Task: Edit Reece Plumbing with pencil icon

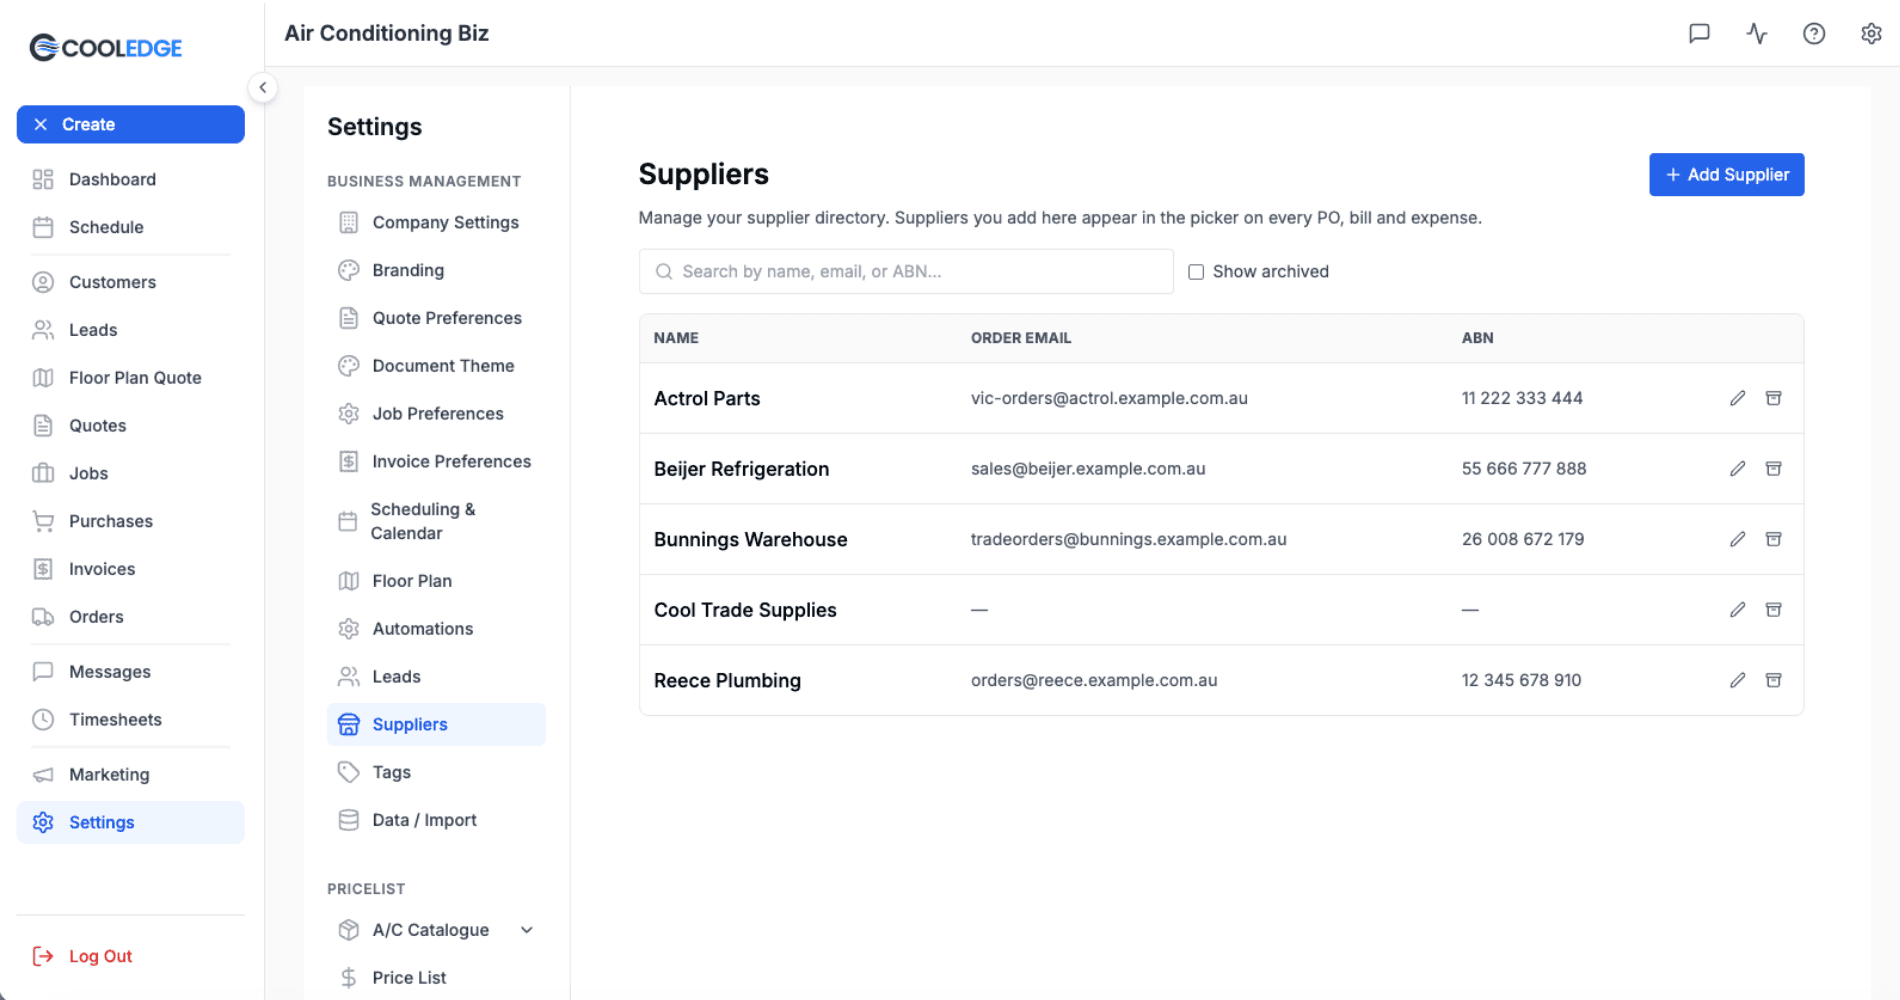Action: click(1738, 680)
